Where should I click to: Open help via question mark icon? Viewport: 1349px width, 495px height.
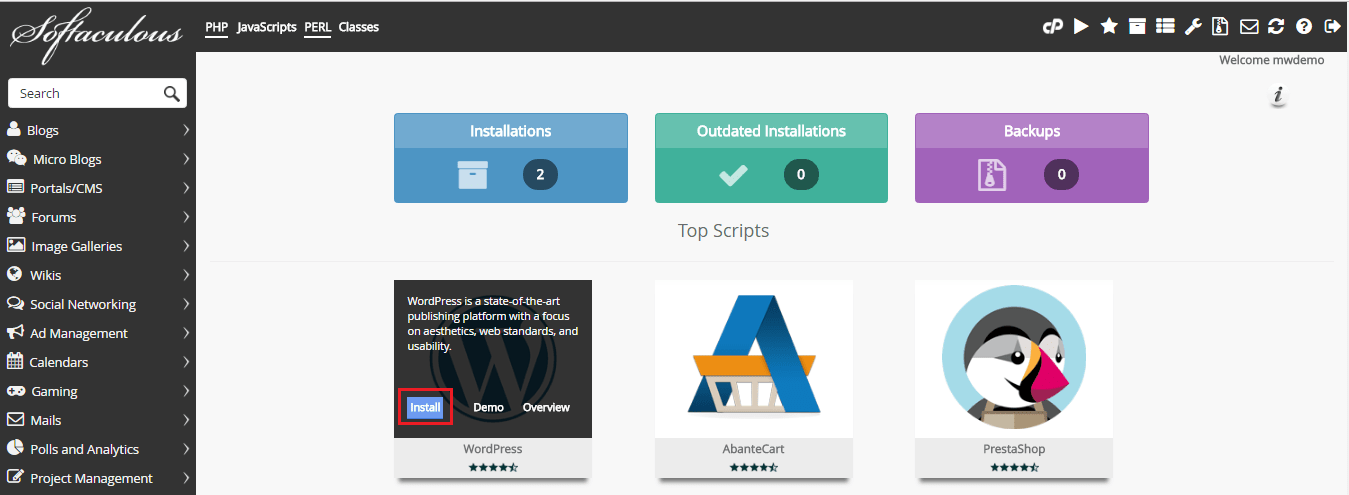pos(1304,27)
